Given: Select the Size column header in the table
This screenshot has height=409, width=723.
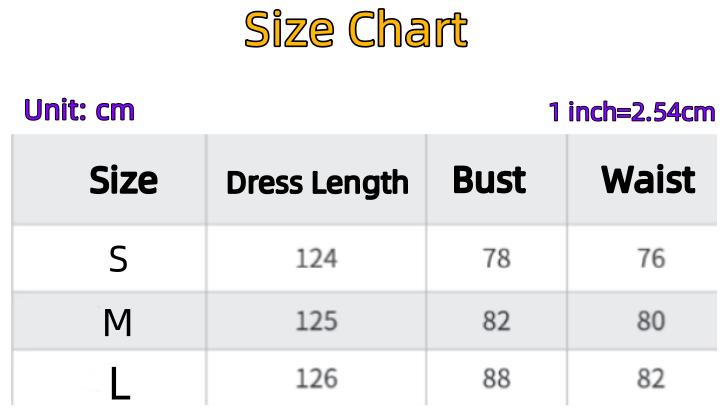Looking at the screenshot, I should pos(123,181).
